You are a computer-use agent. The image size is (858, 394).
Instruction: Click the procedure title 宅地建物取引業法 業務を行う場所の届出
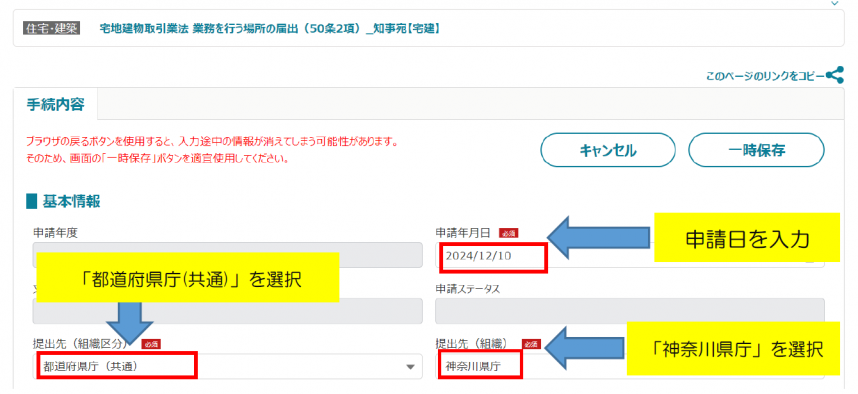click(270, 28)
